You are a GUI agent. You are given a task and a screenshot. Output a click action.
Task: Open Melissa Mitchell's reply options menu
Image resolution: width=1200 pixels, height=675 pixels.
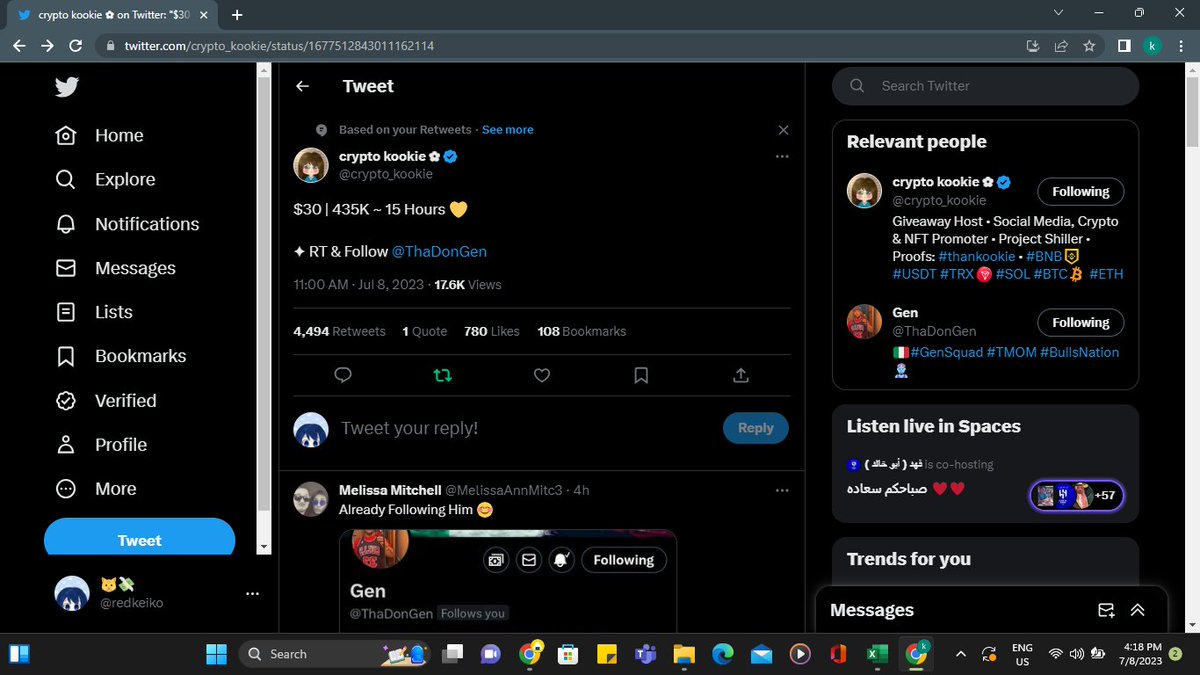tap(782, 490)
